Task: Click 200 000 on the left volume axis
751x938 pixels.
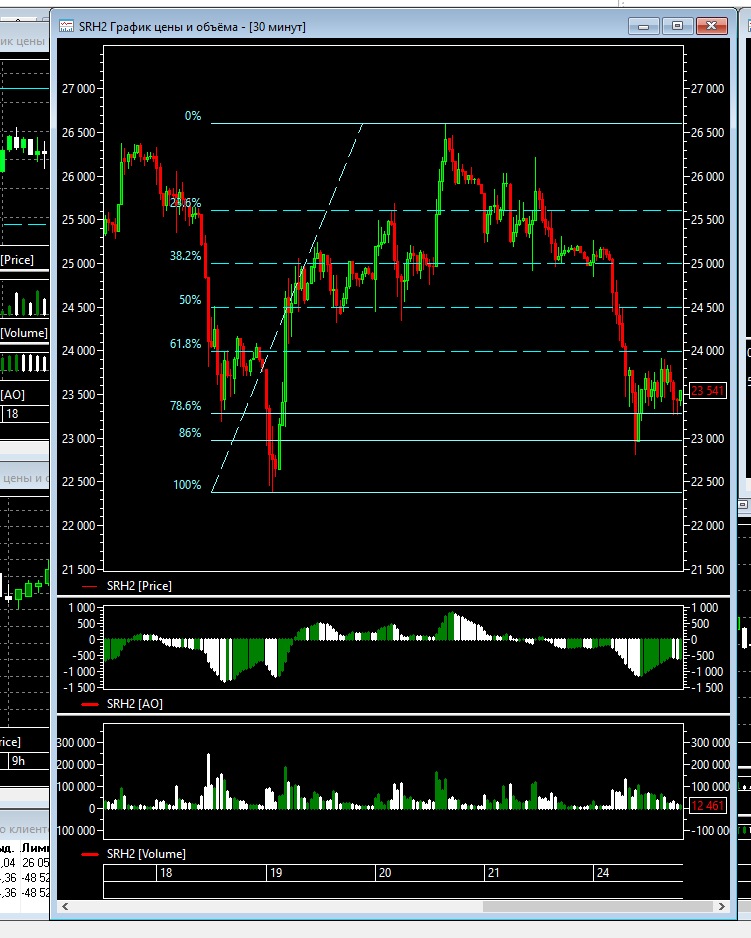Action: coord(77,765)
